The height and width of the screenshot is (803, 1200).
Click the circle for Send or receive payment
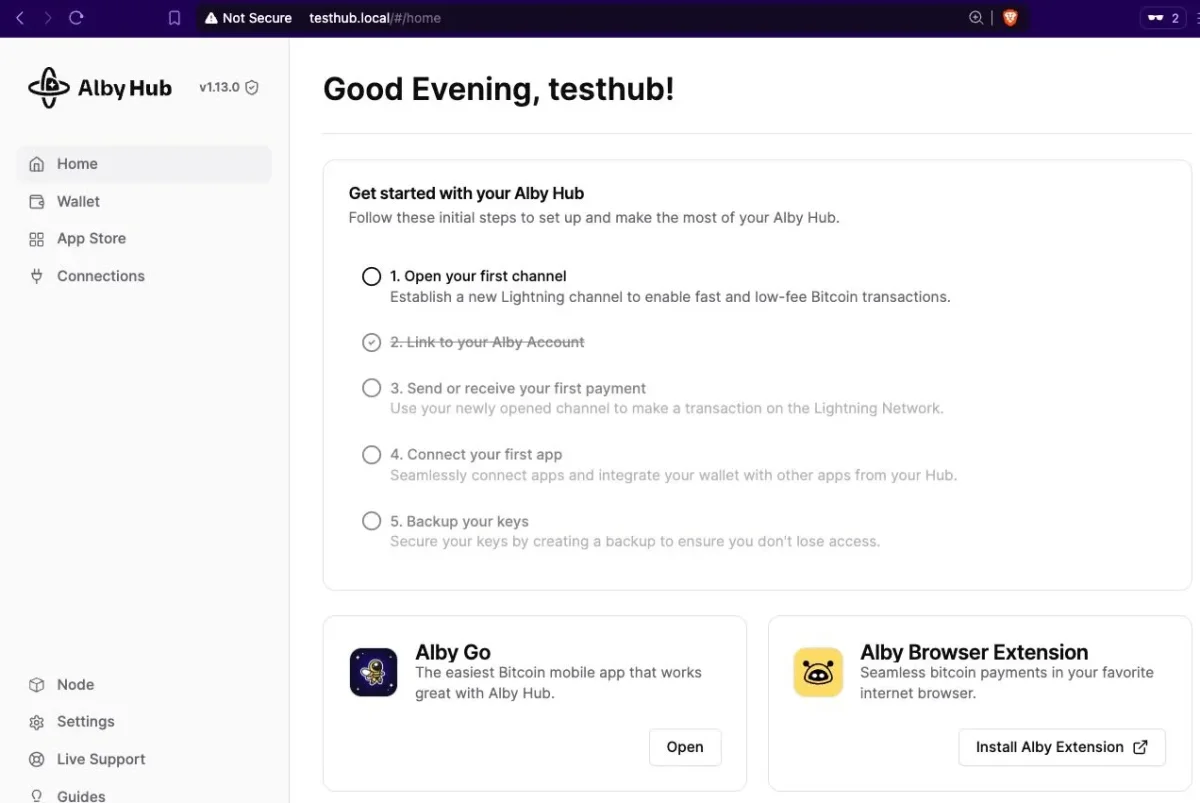tap(371, 388)
